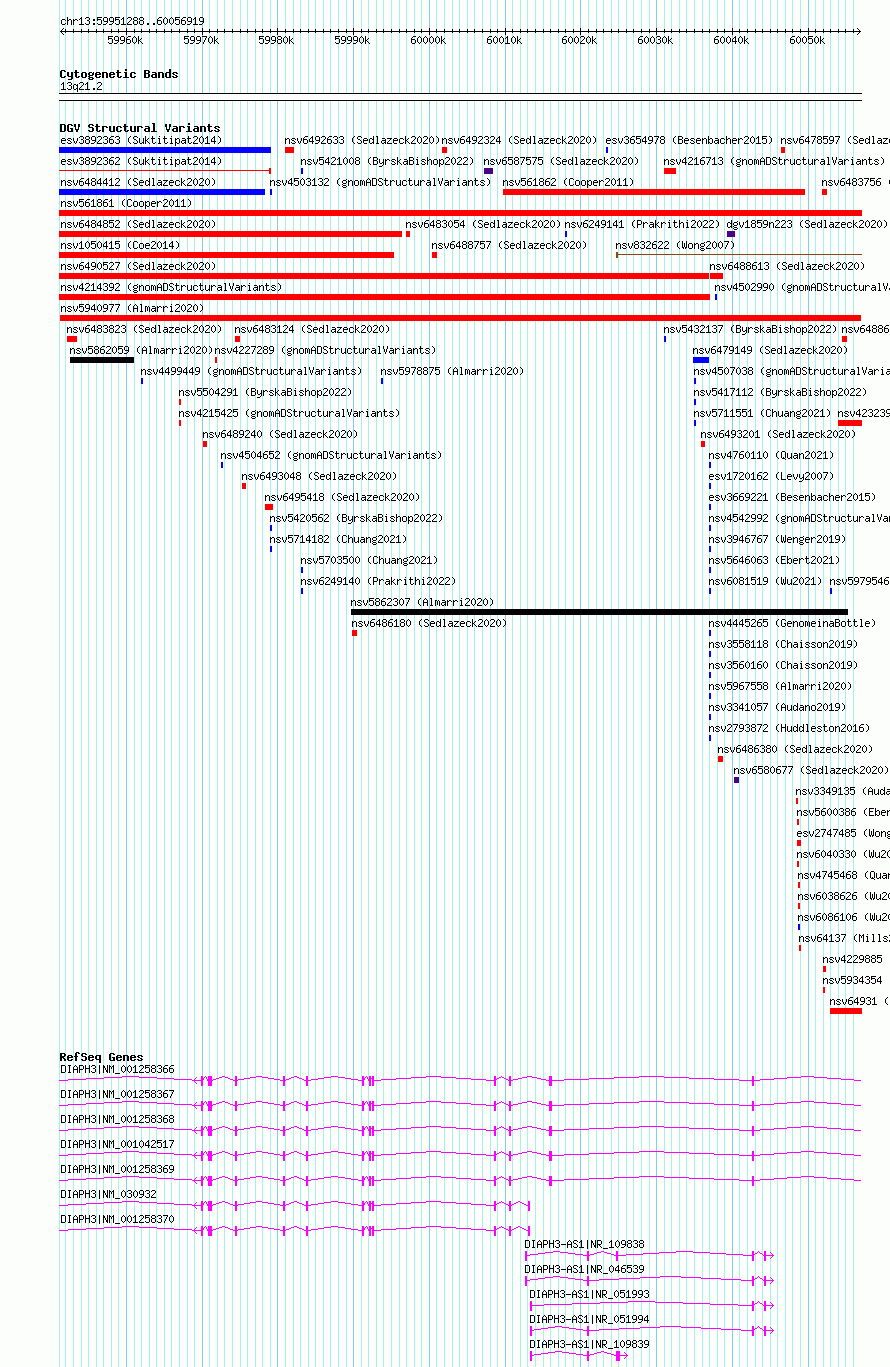
Task: Select variant label nsv561862 (Cooper2011)
Action: coord(568,182)
